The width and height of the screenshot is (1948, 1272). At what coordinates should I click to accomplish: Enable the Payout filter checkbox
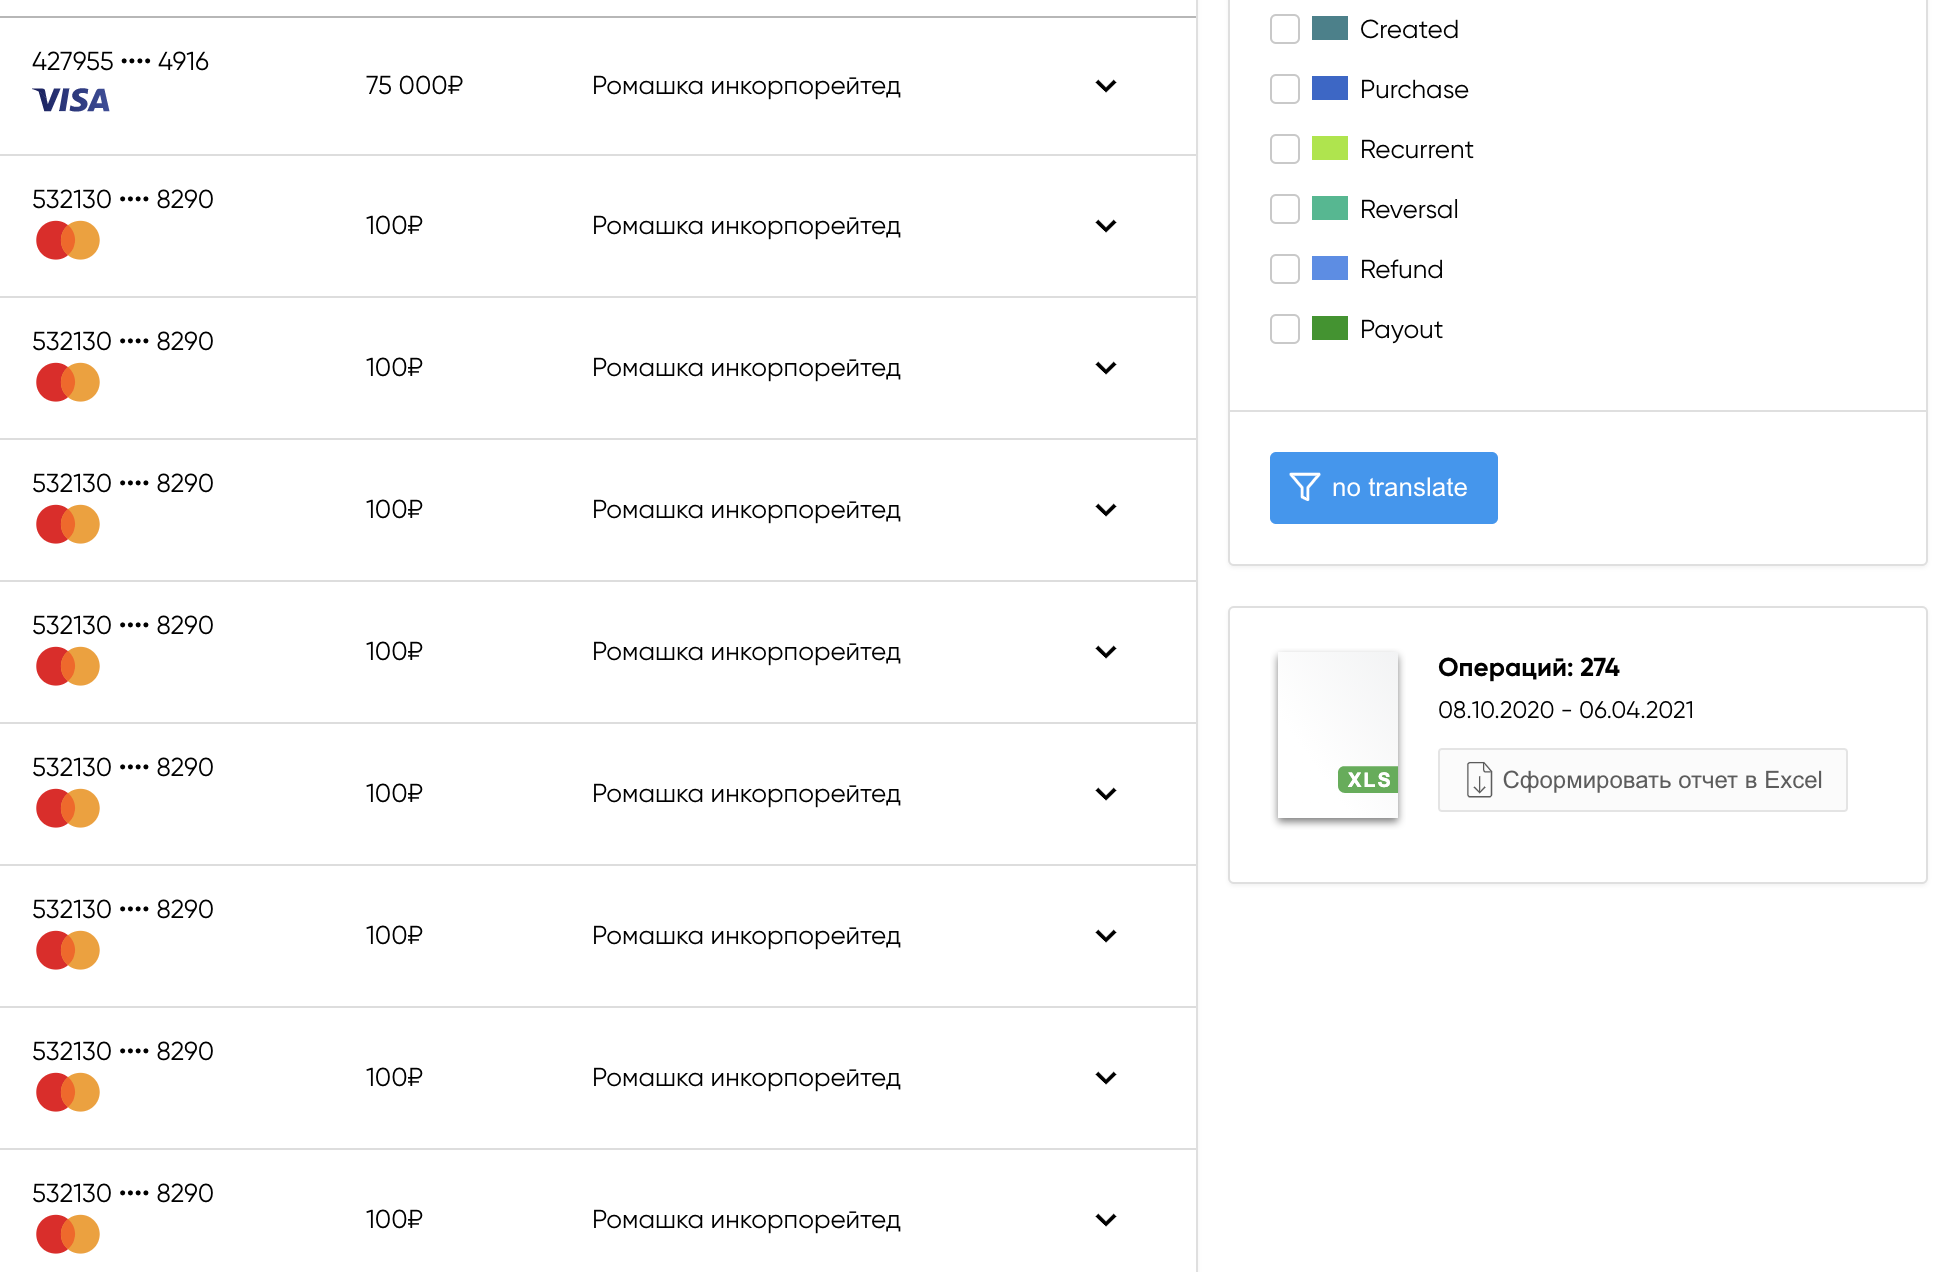pyautogui.click(x=1284, y=329)
